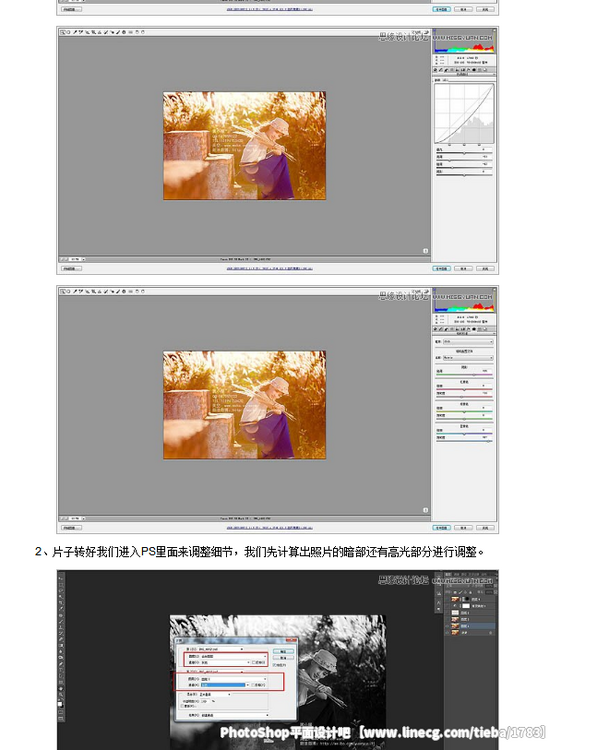Toggle Source 2 Invert checkbox in Calculations dialog
Image resolution: width=597 pixels, height=750 pixels.
click(253, 685)
